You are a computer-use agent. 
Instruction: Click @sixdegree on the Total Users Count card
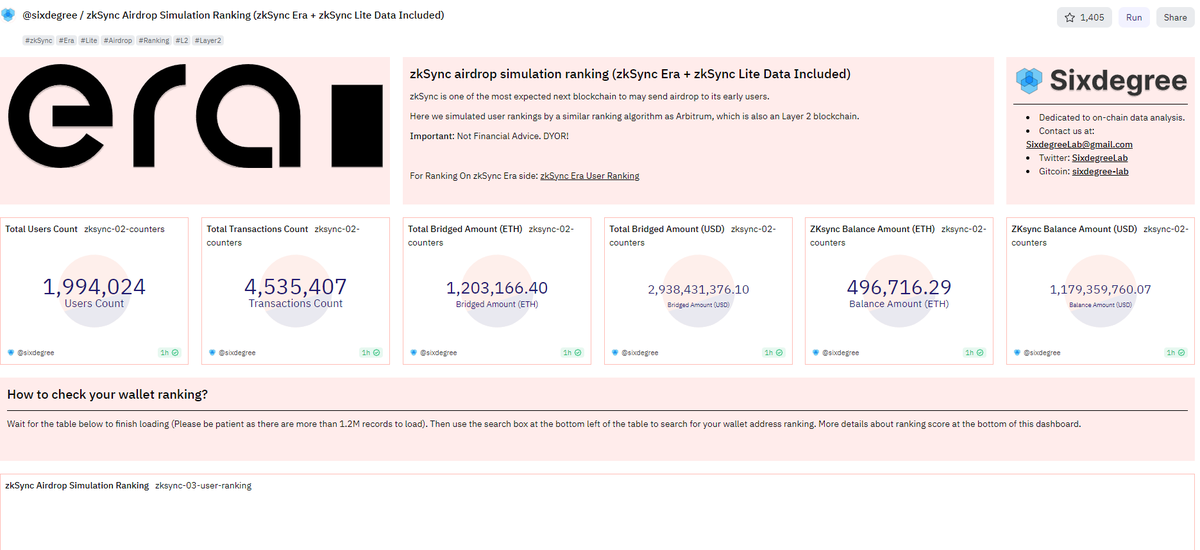point(35,353)
